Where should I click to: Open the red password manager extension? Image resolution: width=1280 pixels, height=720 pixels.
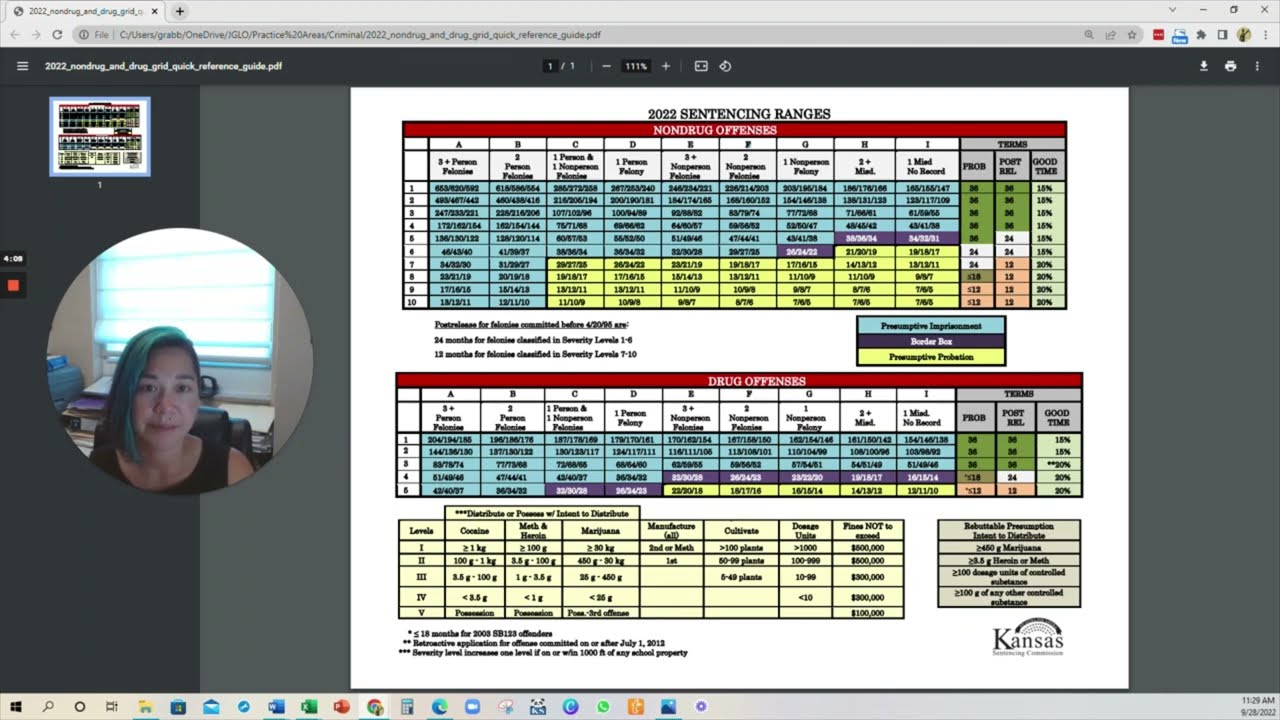[1159, 34]
